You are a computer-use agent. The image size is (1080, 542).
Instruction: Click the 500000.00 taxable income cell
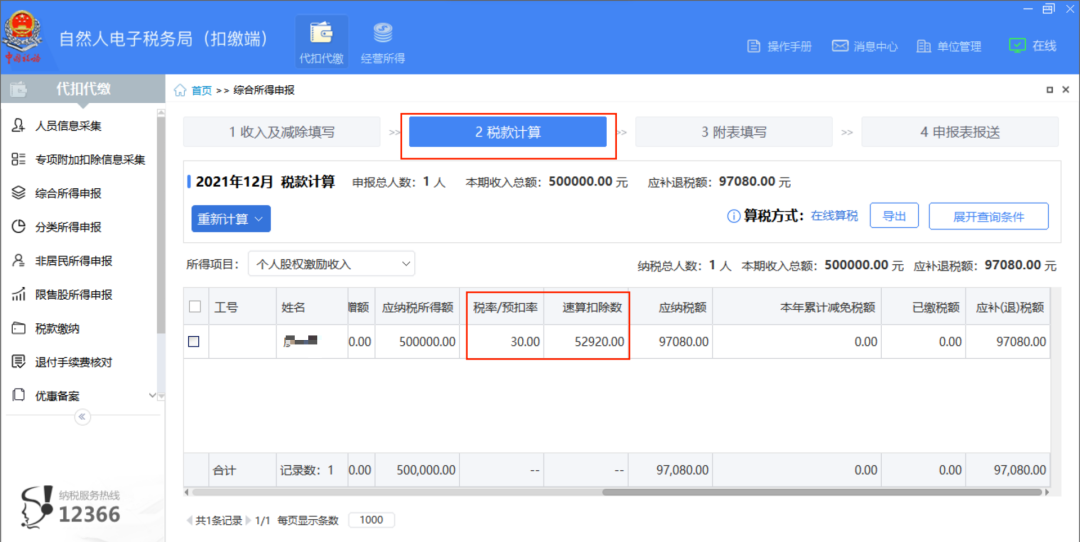[x=417, y=342]
